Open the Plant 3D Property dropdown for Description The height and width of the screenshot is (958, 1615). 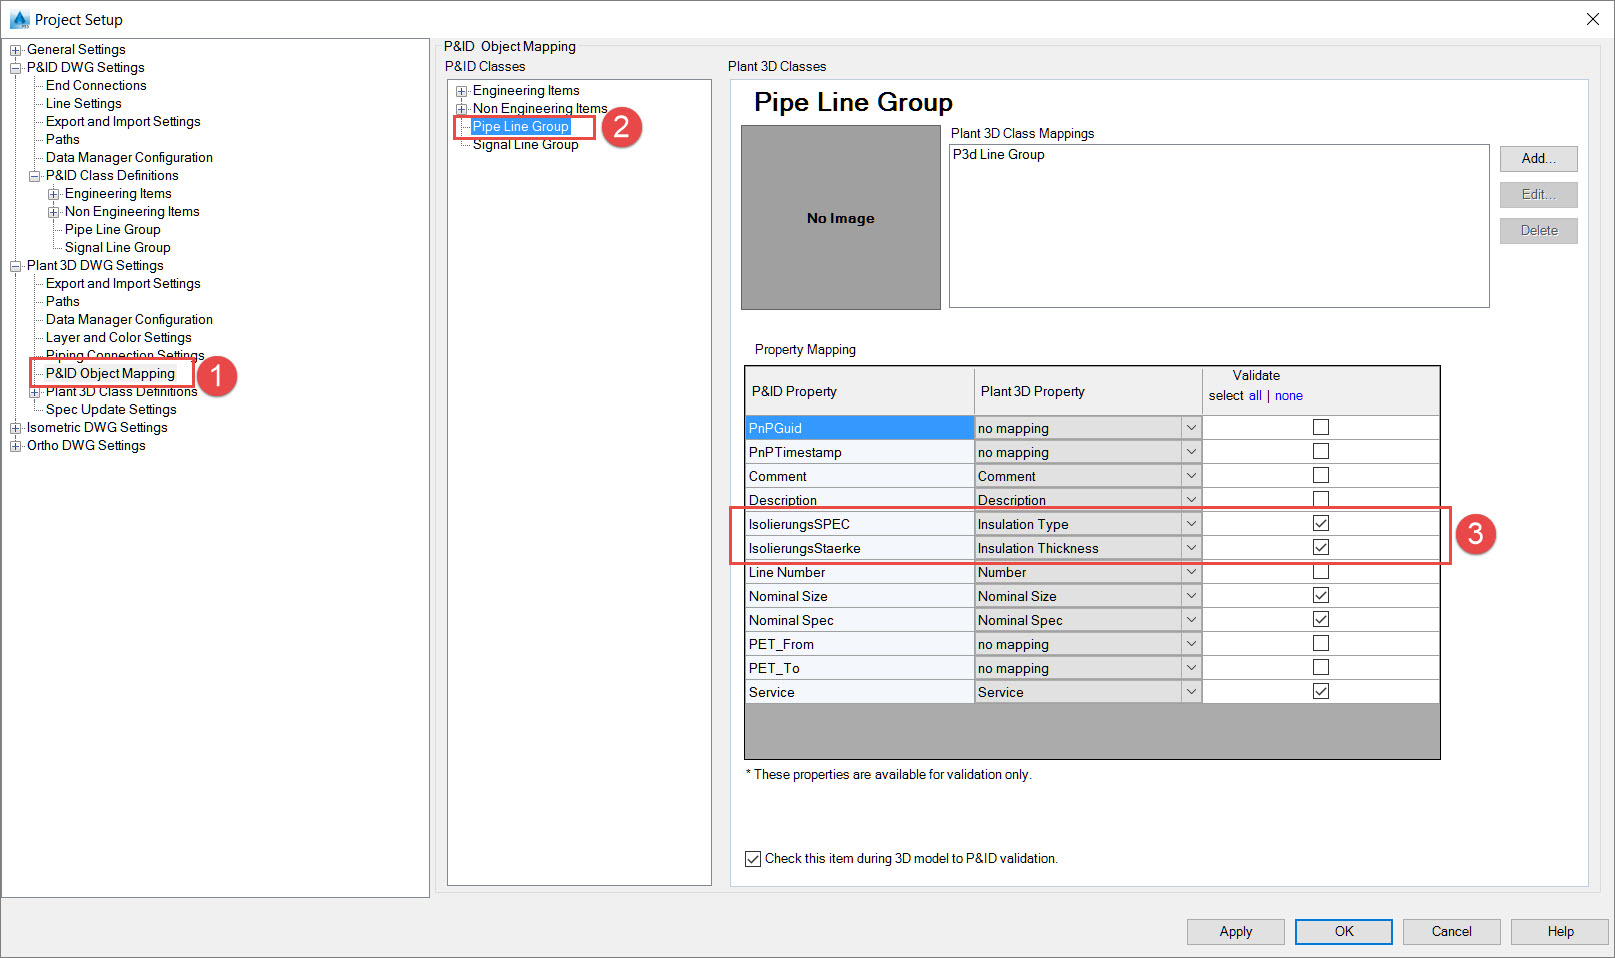pos(1190,499)
